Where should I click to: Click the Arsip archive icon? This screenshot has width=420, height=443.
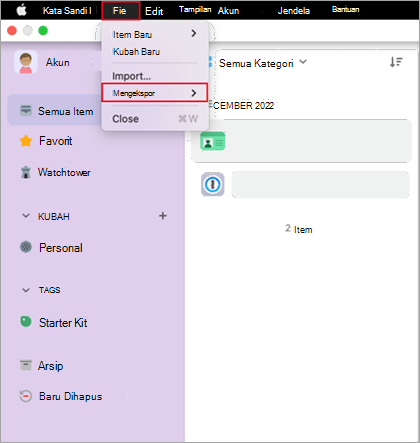click(26, 365)
